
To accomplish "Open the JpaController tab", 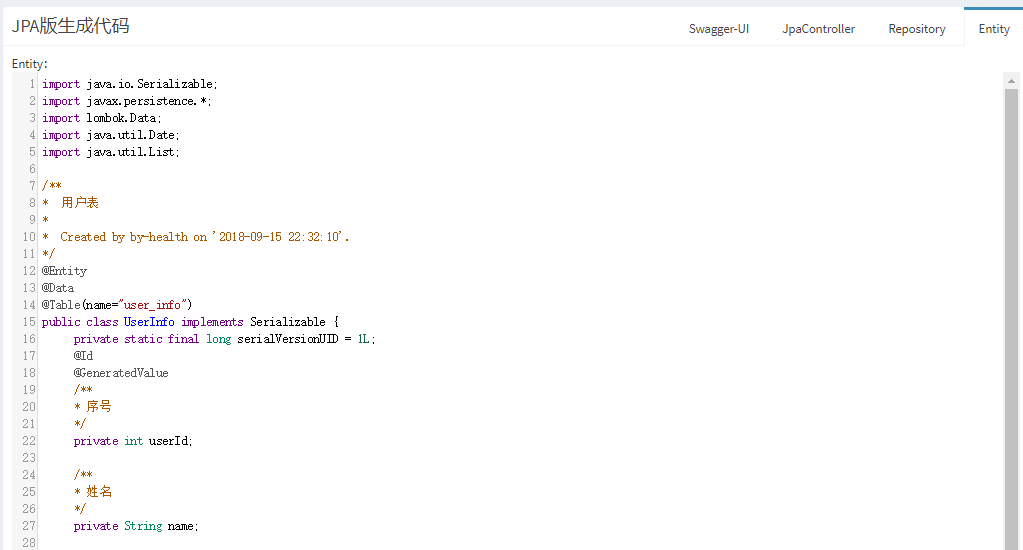I will pos(818,29).
